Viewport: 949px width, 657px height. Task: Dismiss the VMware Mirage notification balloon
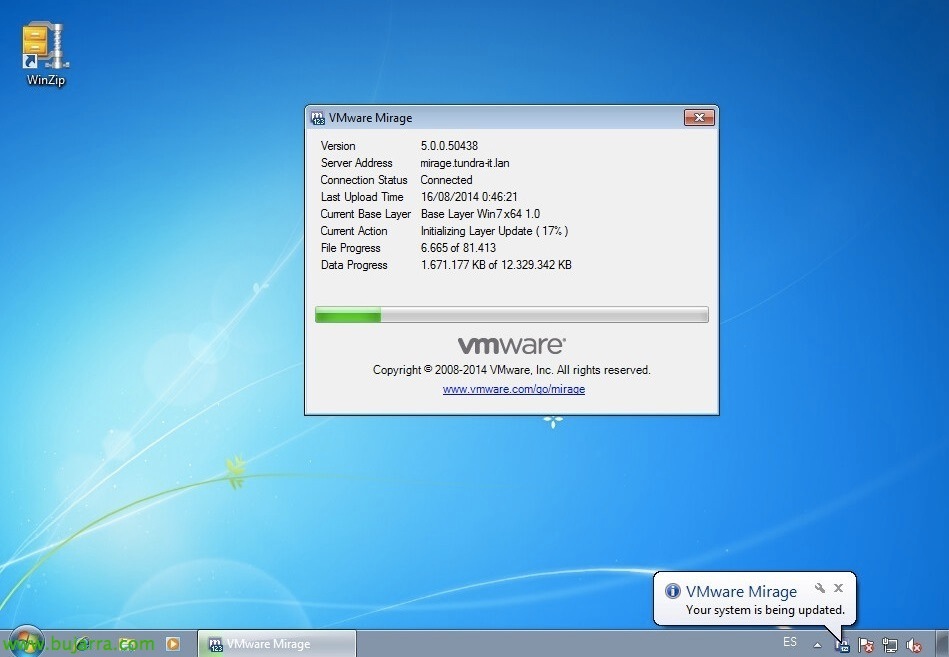[x=838, y=587]
